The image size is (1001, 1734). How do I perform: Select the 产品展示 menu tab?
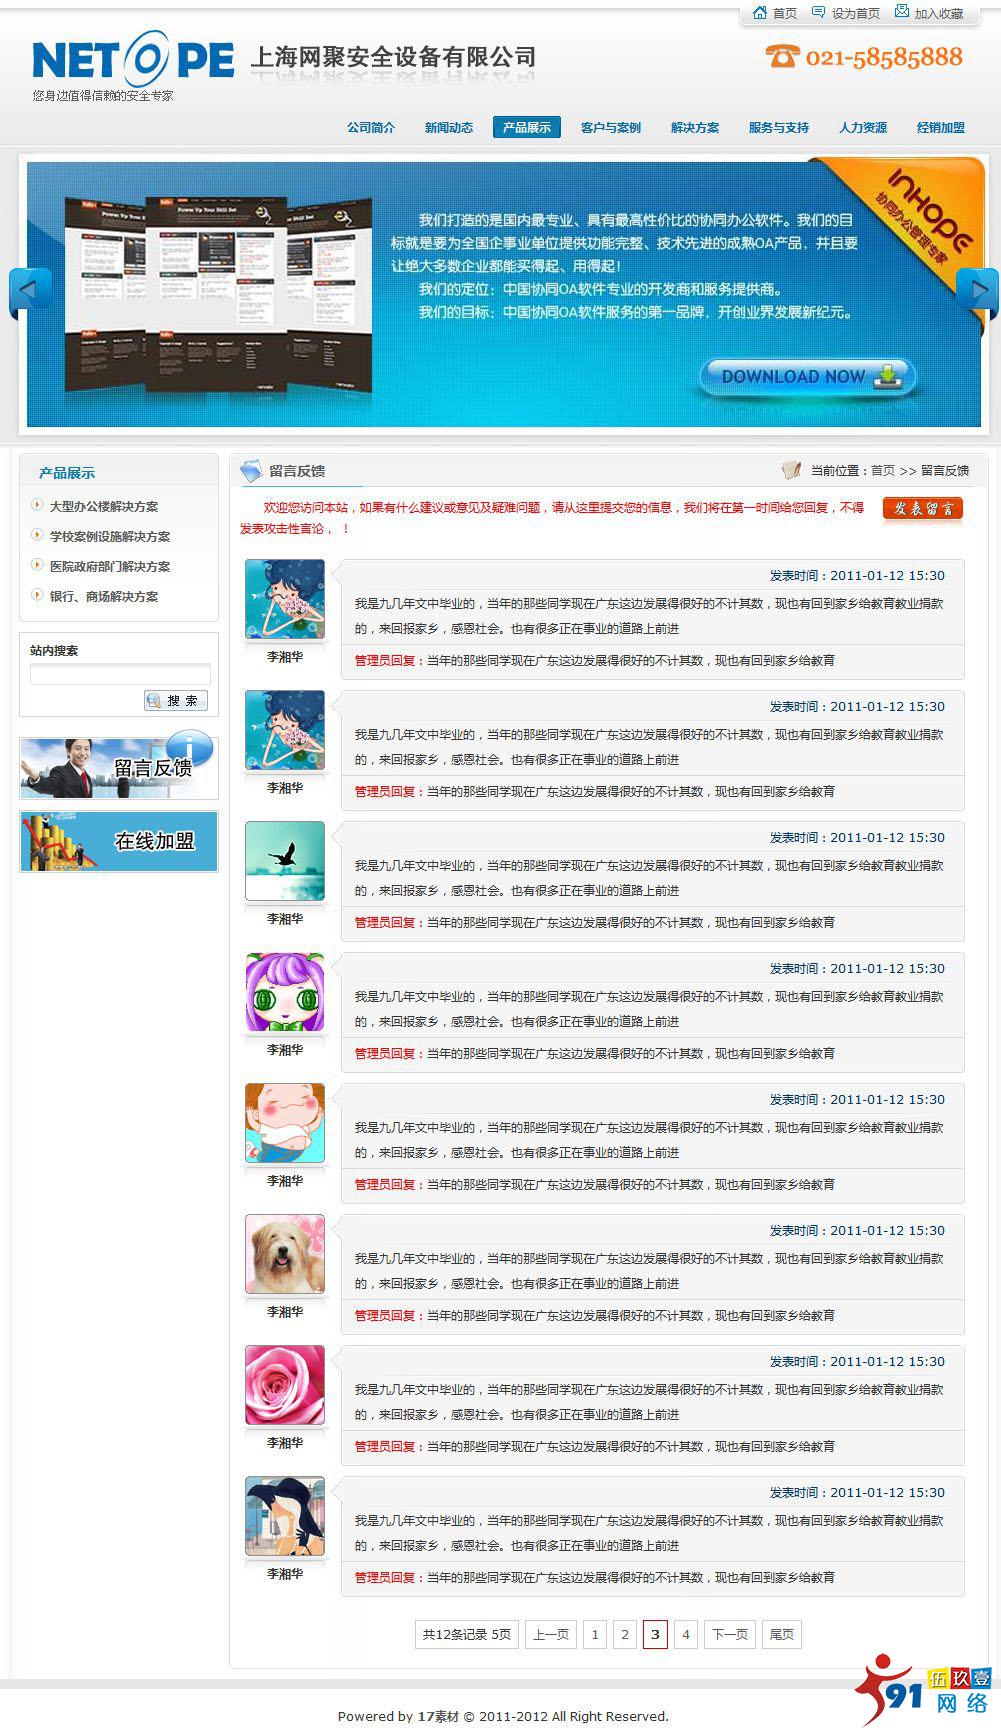click(527, 127)
